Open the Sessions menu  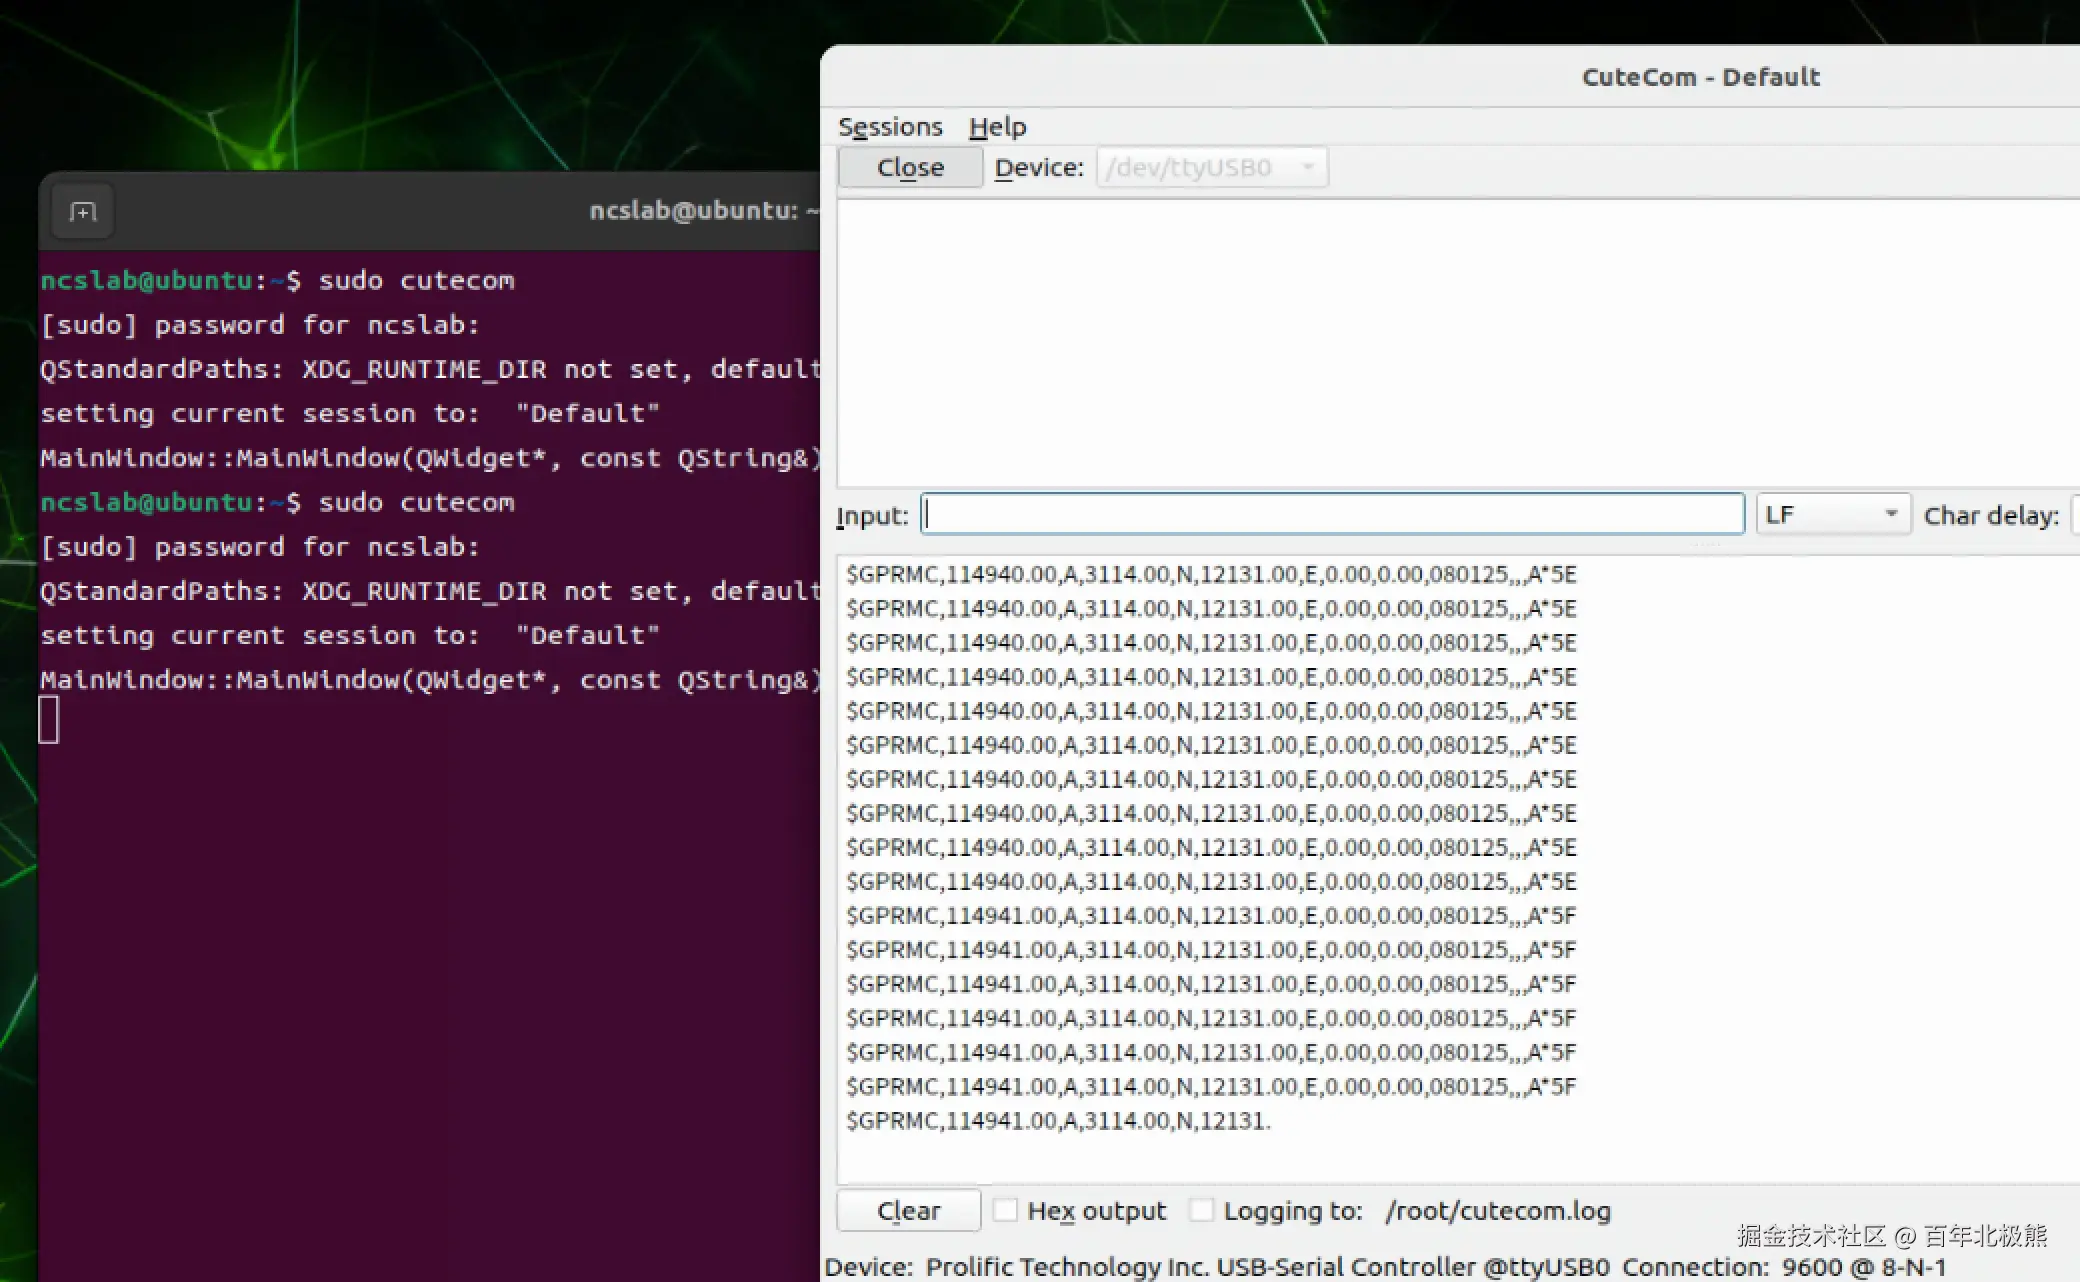[x=889, y=127]
